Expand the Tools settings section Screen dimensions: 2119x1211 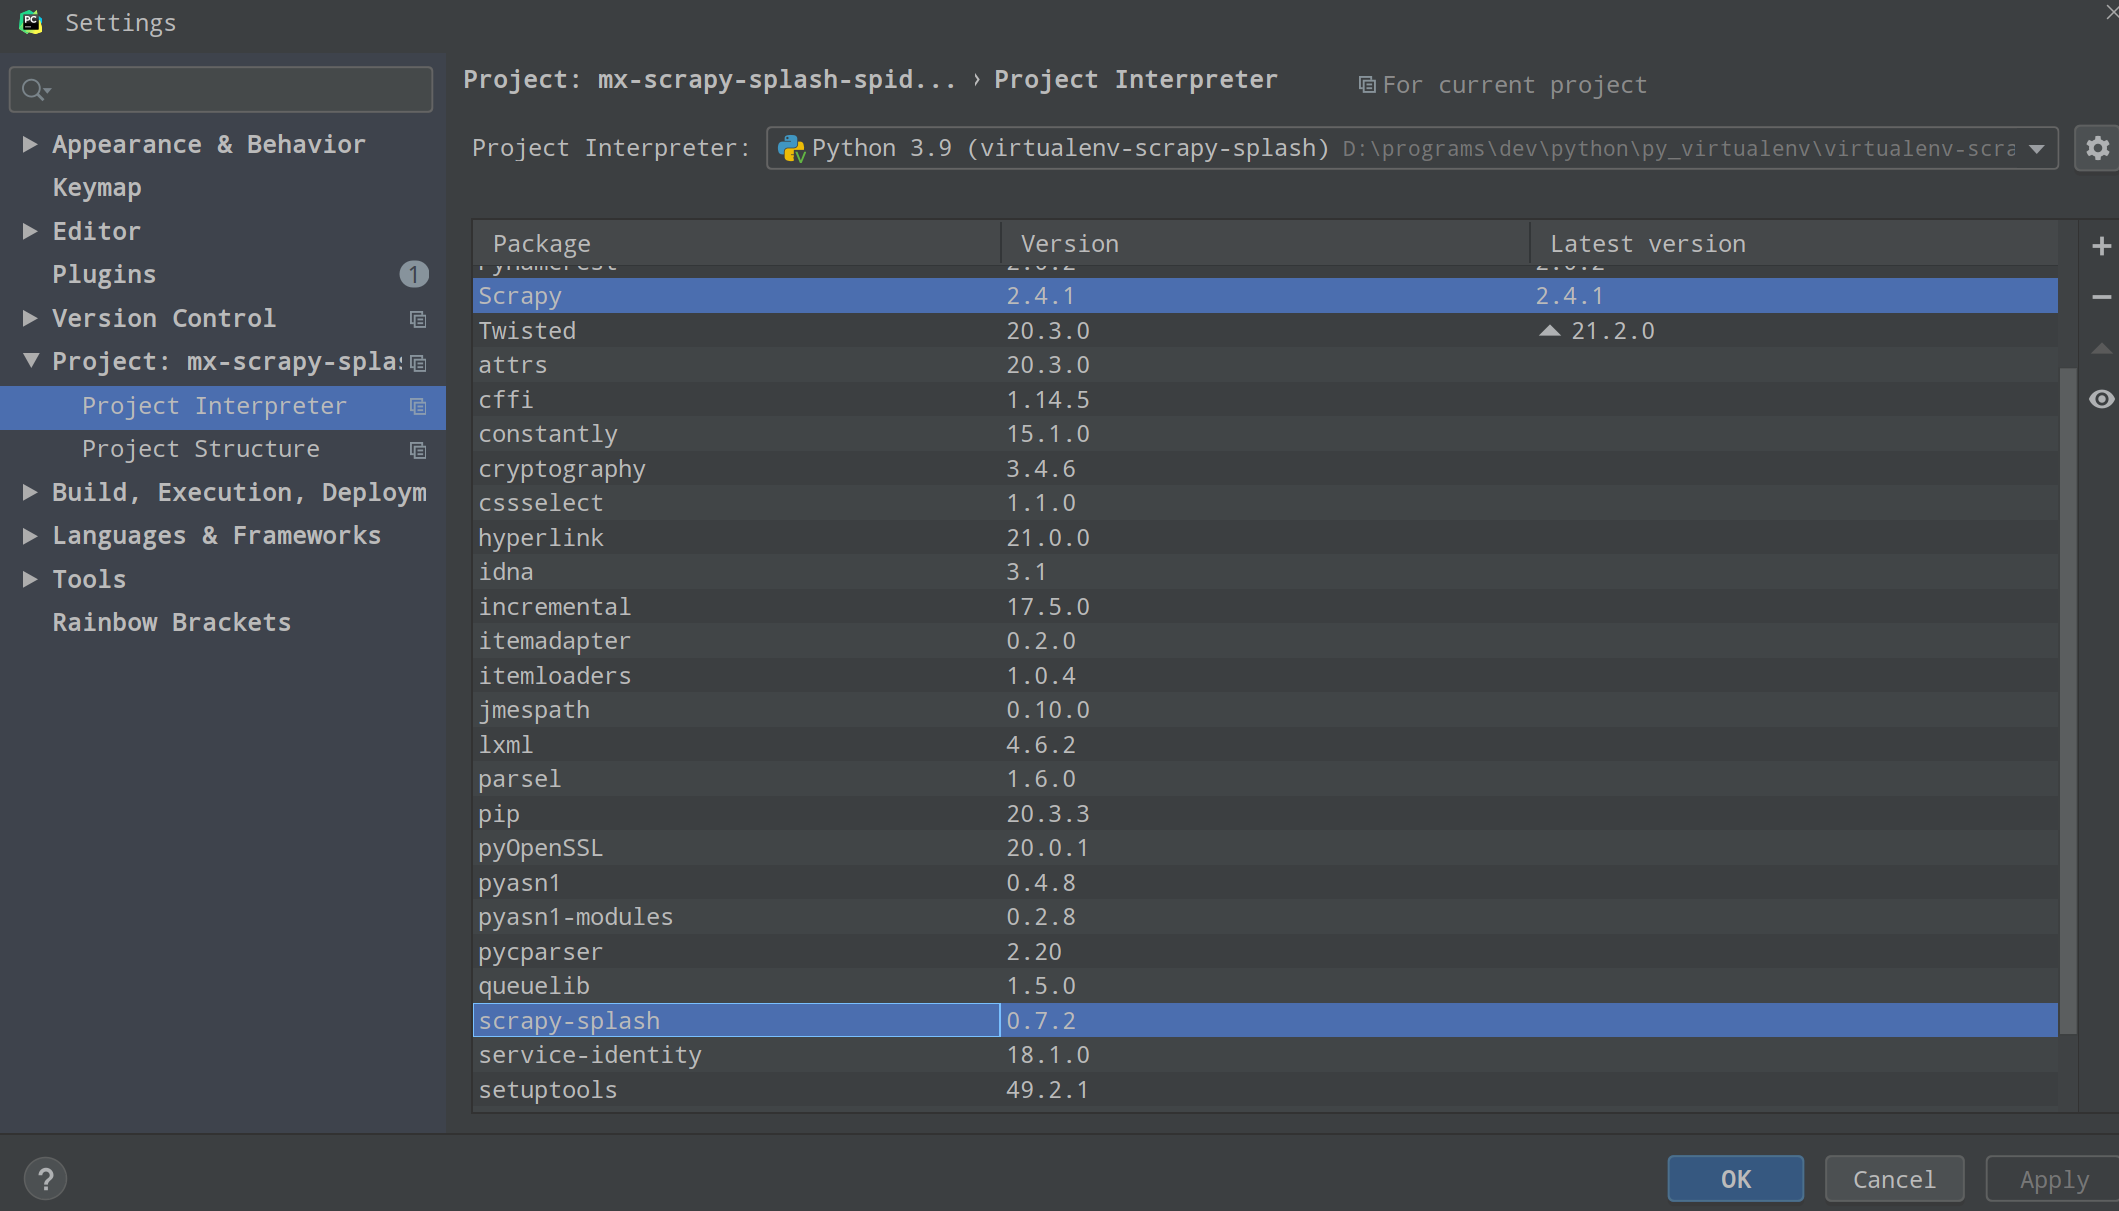click(x=30, y=579)
